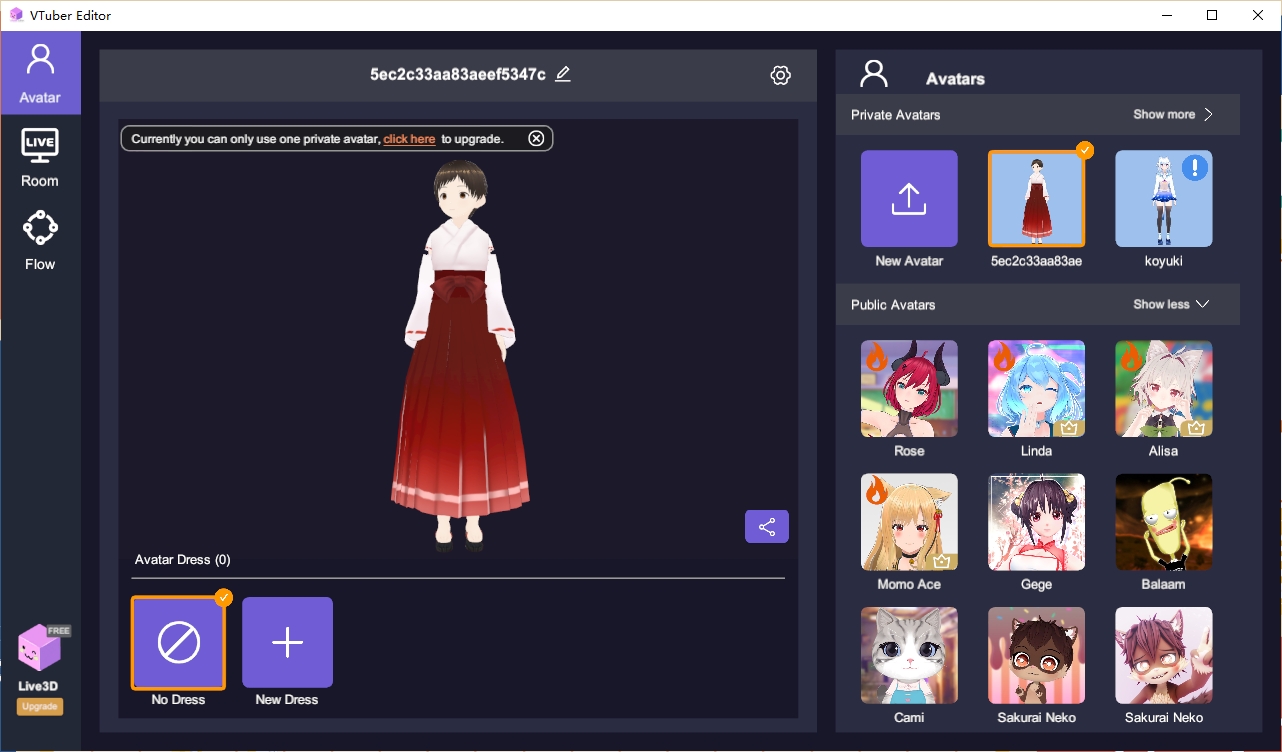
Task: Click the Upgrade button under Live3D
Action: pyautogui.click(x=39, y=706)
